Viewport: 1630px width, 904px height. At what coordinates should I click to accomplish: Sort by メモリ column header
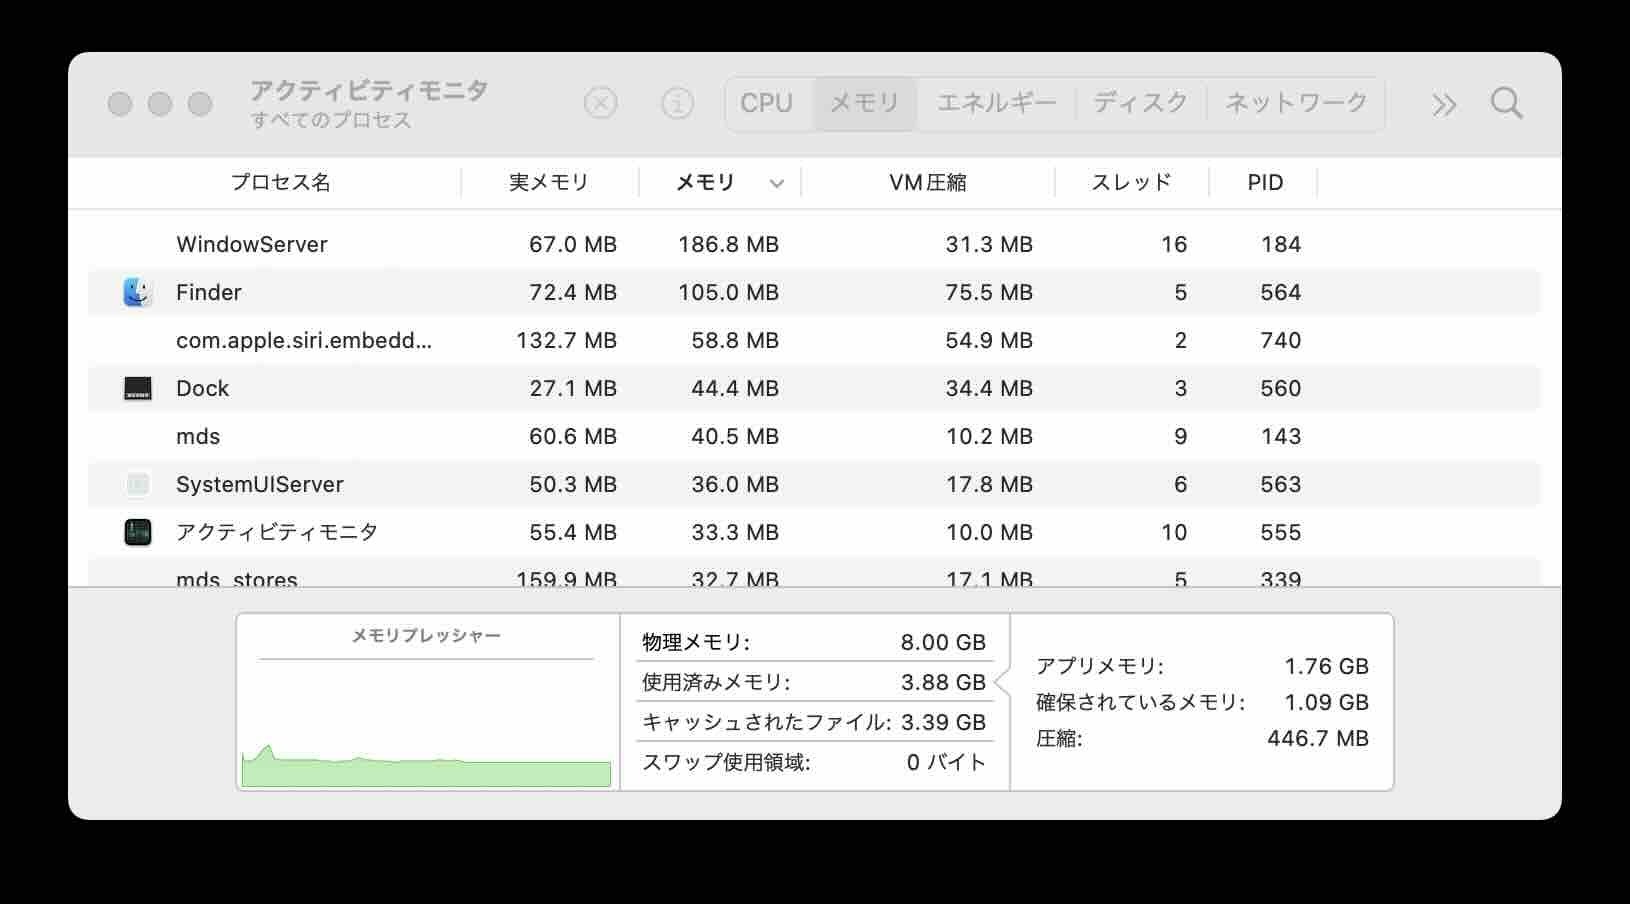705,182
